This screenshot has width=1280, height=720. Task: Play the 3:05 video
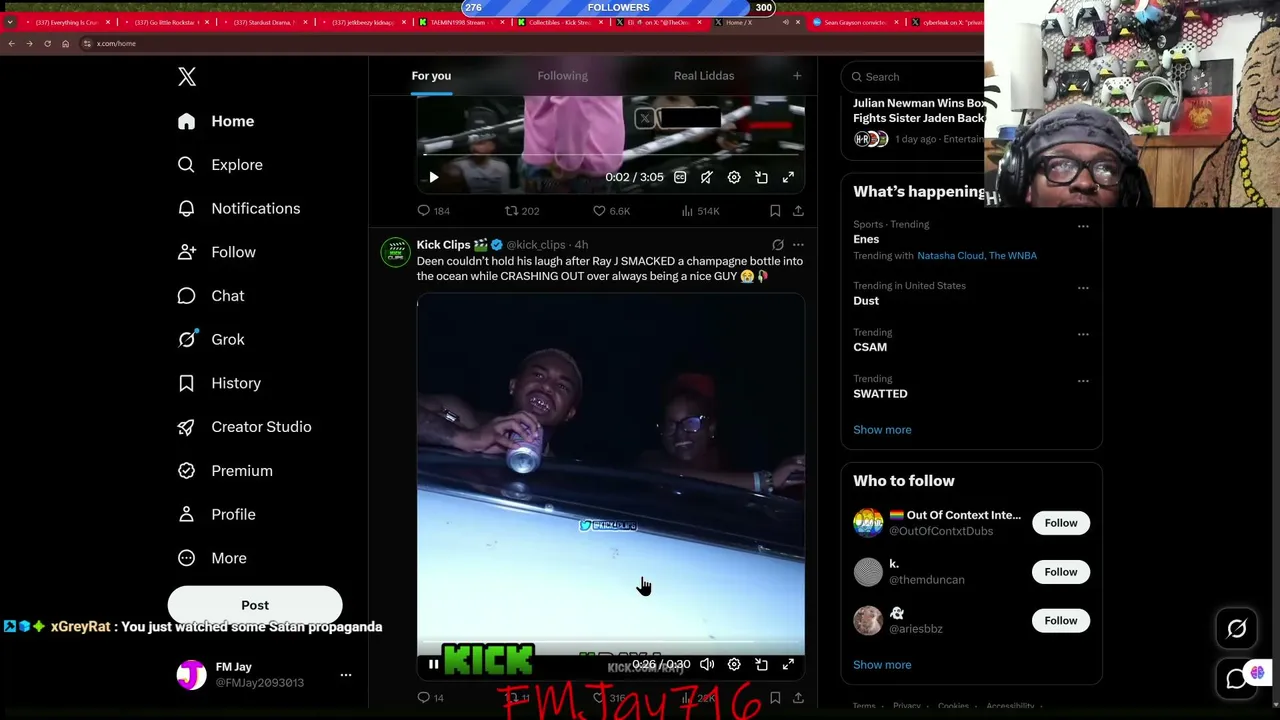(x=434, y=177)
